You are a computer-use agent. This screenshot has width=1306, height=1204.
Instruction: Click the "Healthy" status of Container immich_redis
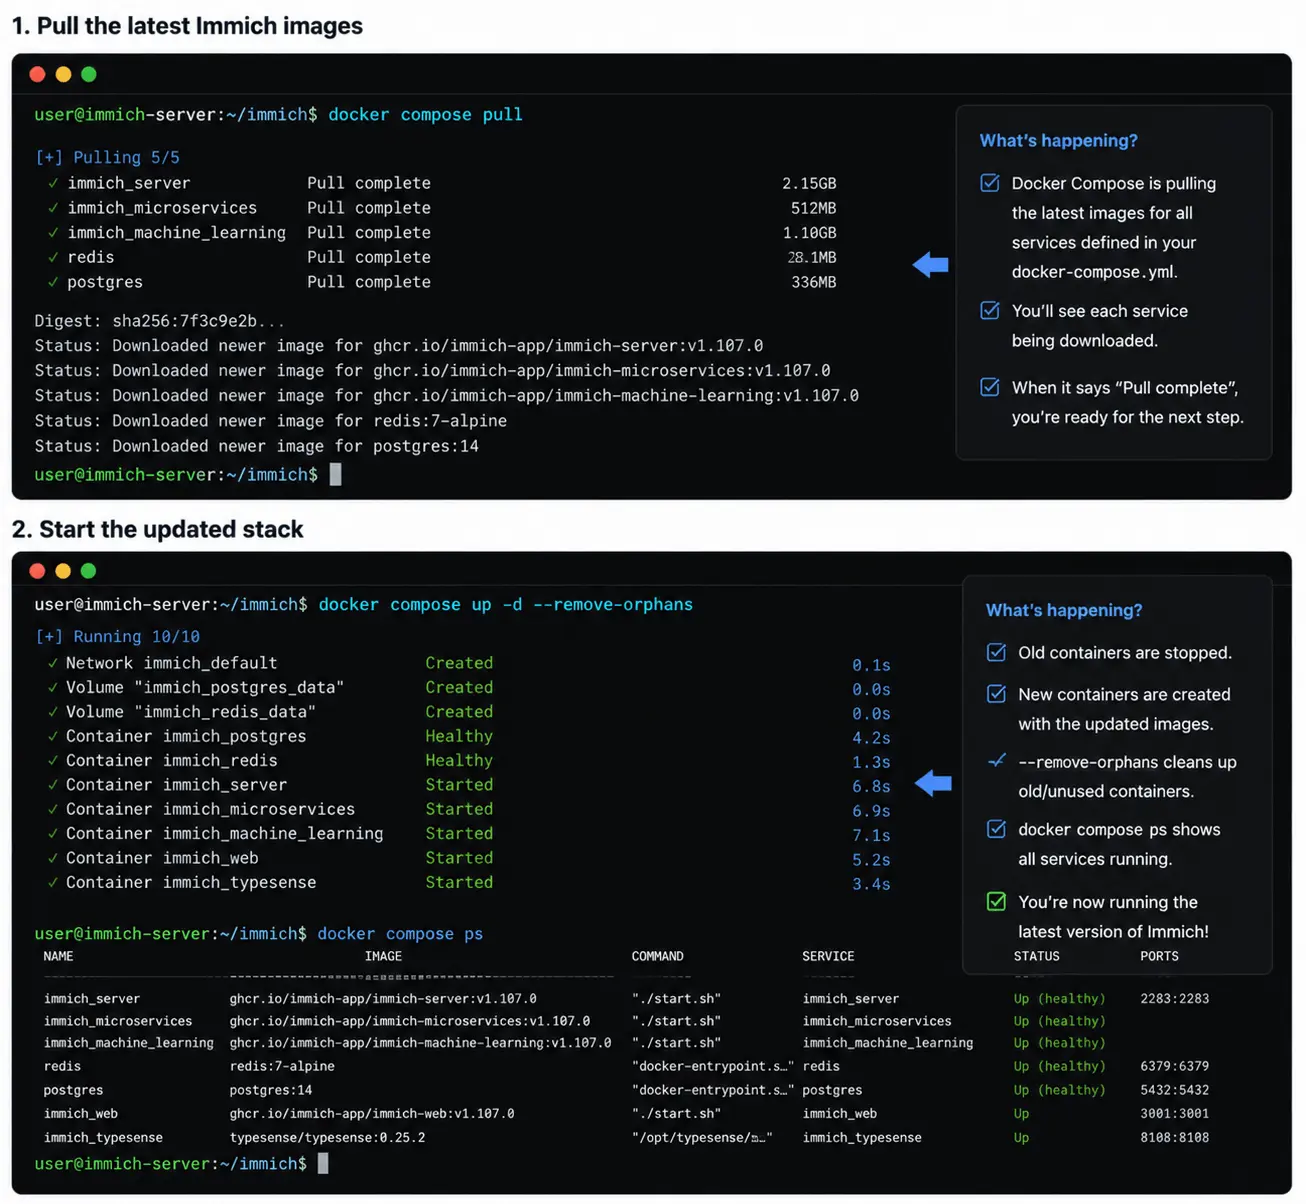(459, 761)
